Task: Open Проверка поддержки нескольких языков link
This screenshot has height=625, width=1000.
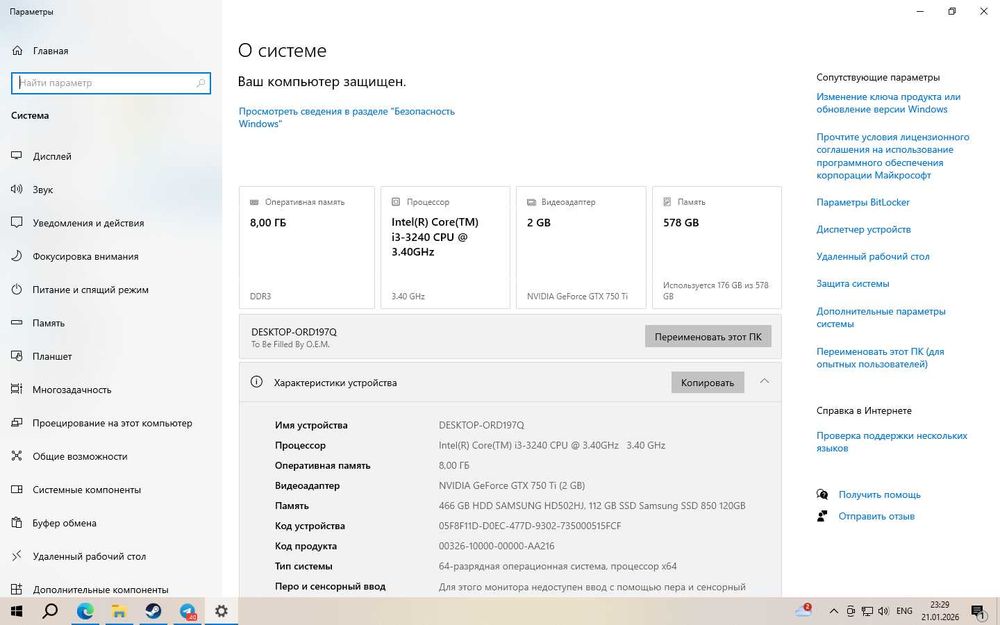Action: tap(892, 442)
